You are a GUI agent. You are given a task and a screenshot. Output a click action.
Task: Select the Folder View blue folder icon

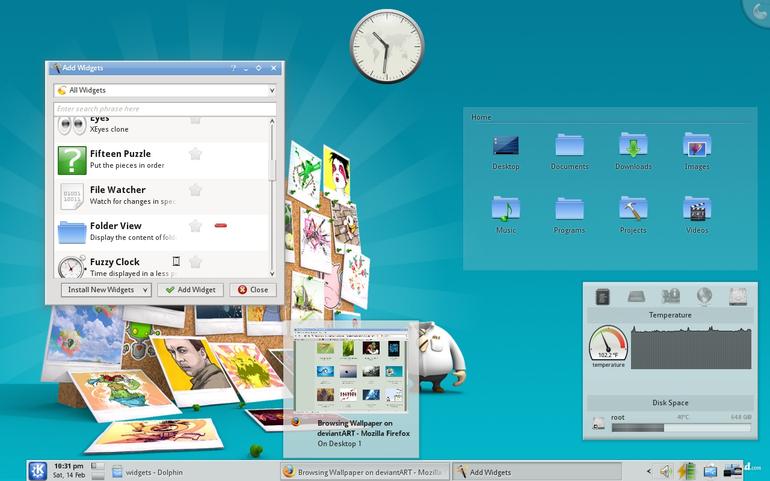[x=72, y=232]
